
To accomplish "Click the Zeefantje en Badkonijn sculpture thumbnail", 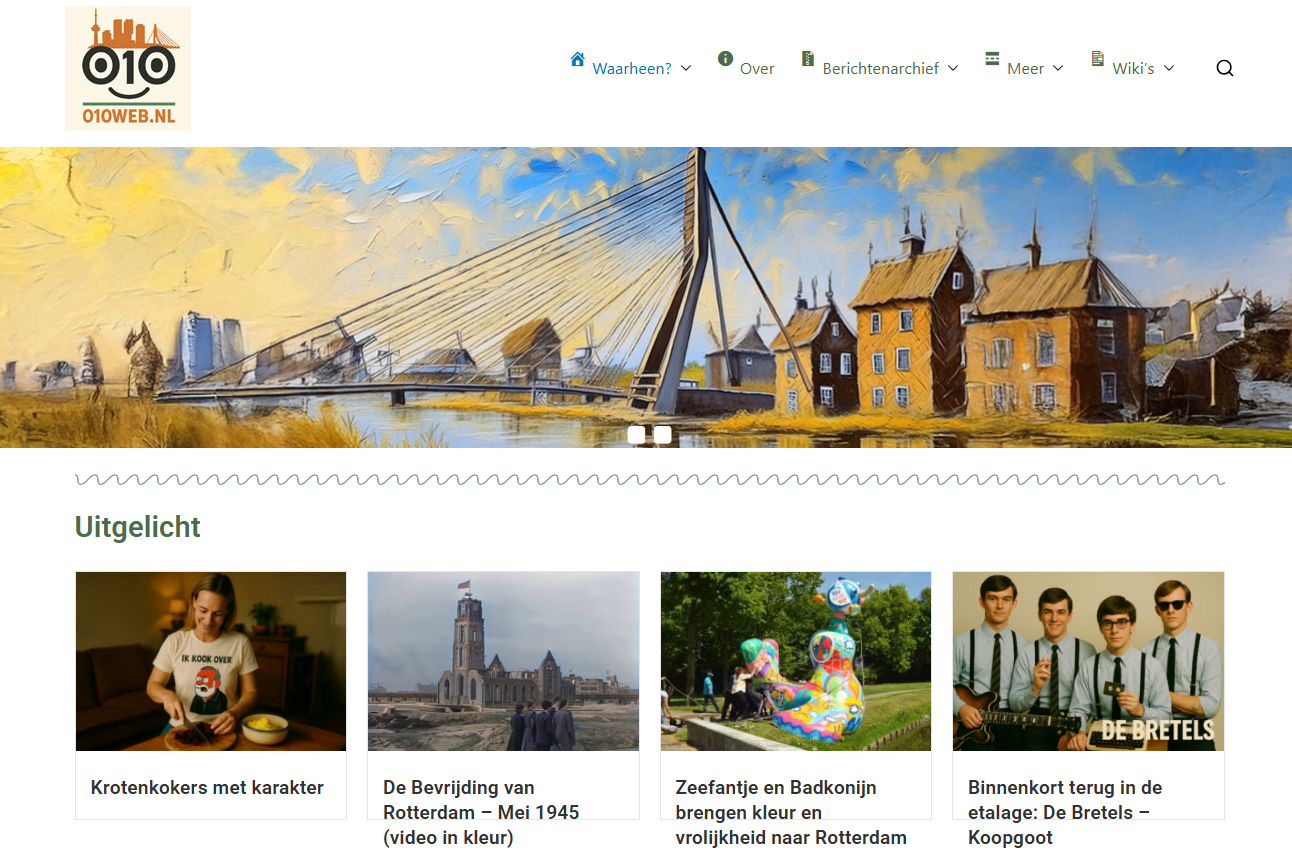I will [x=796, y=661].
